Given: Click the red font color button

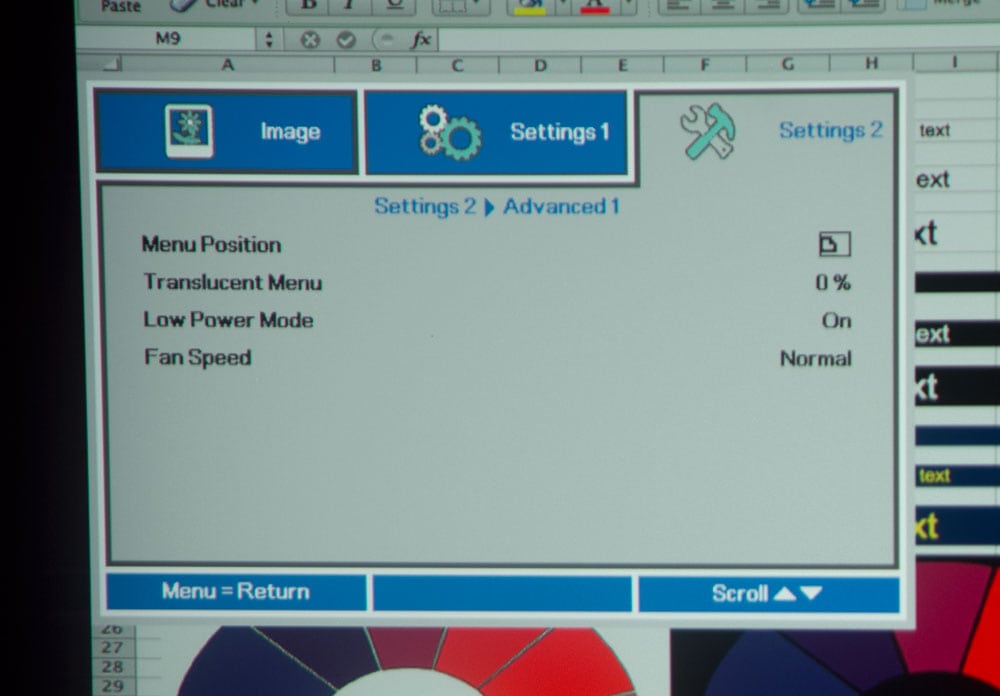Looking at the screenshot, I should click(596, 6).
